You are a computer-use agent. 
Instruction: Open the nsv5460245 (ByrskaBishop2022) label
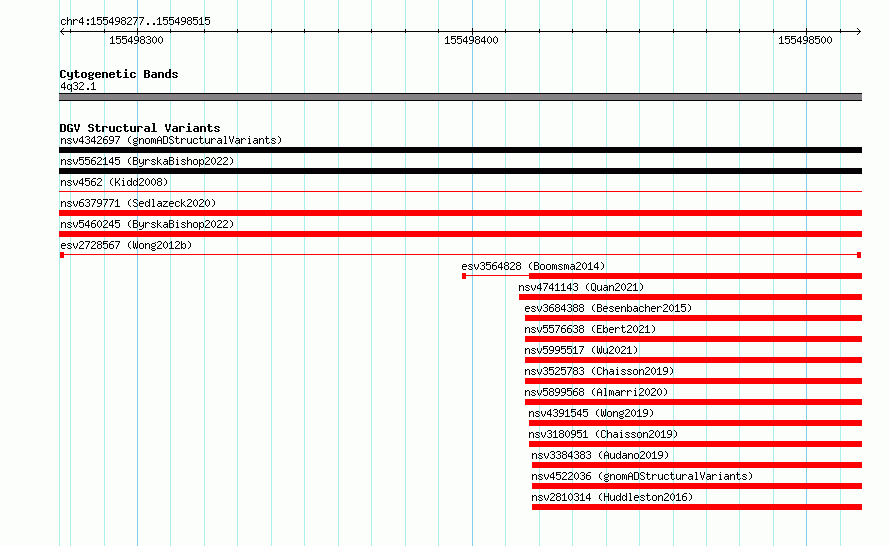pos(147,224)
